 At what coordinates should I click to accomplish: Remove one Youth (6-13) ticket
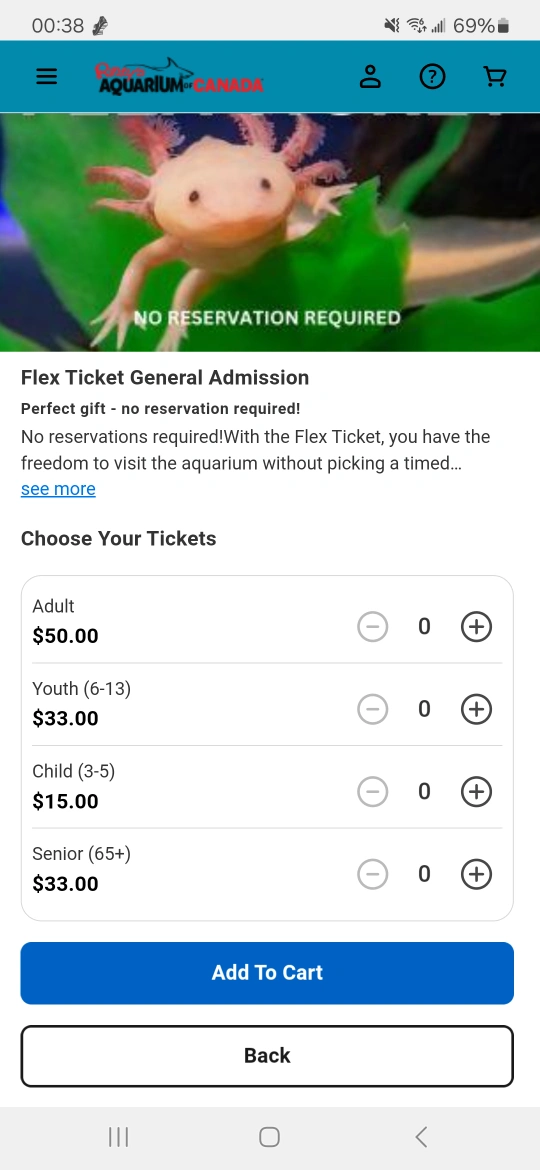click(373, 709)
